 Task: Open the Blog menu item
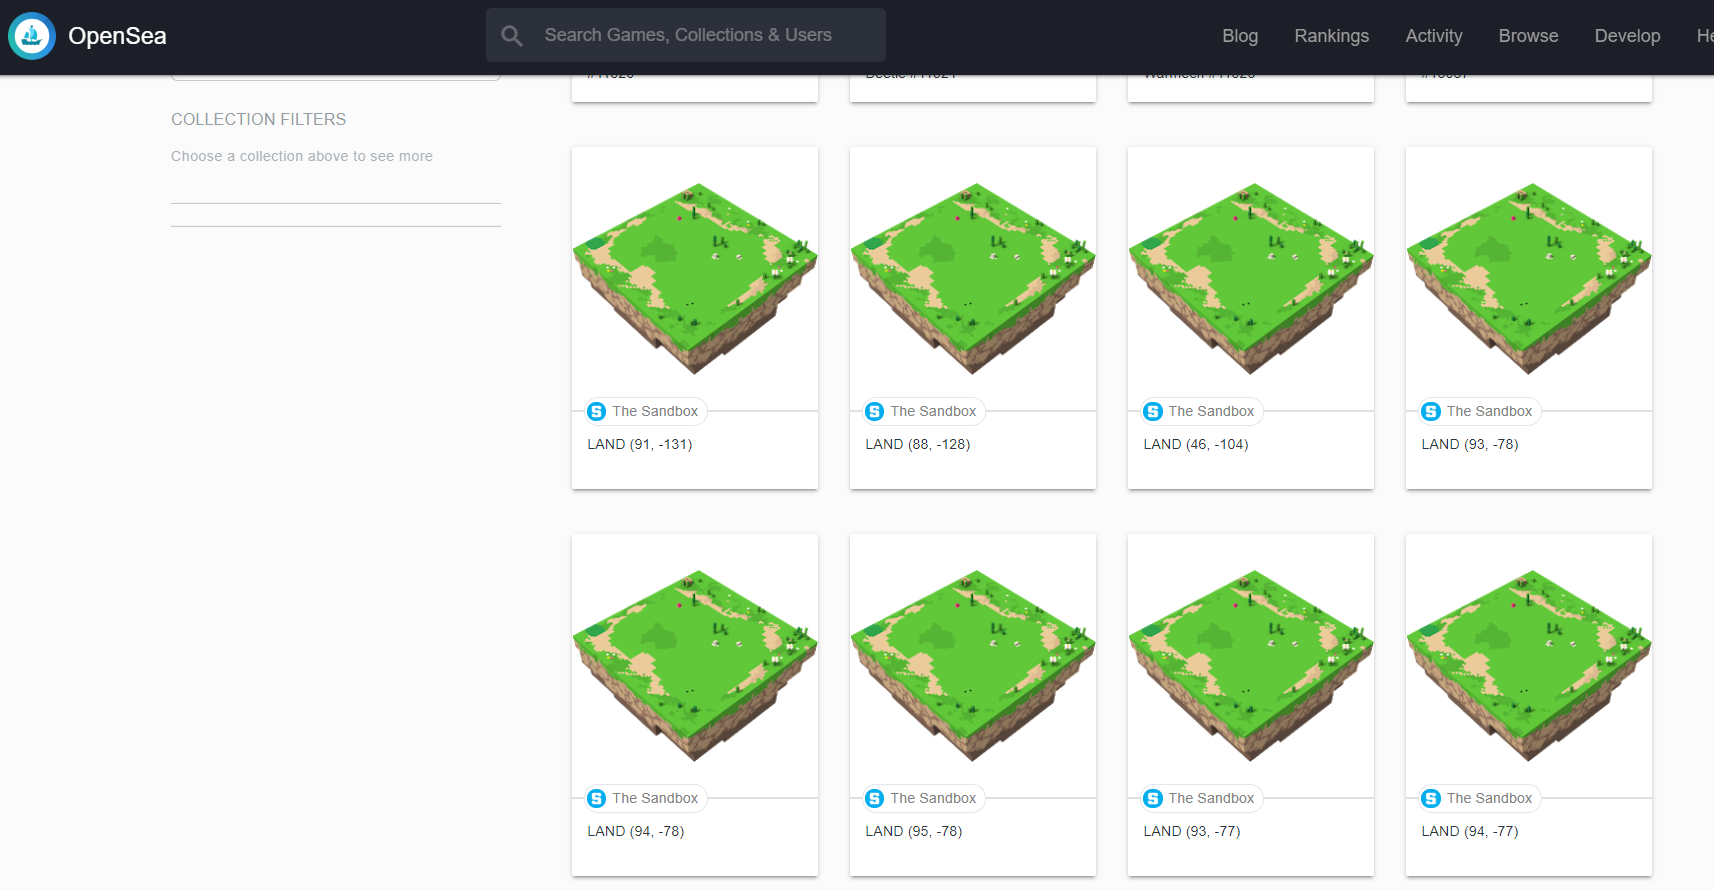1240,36
